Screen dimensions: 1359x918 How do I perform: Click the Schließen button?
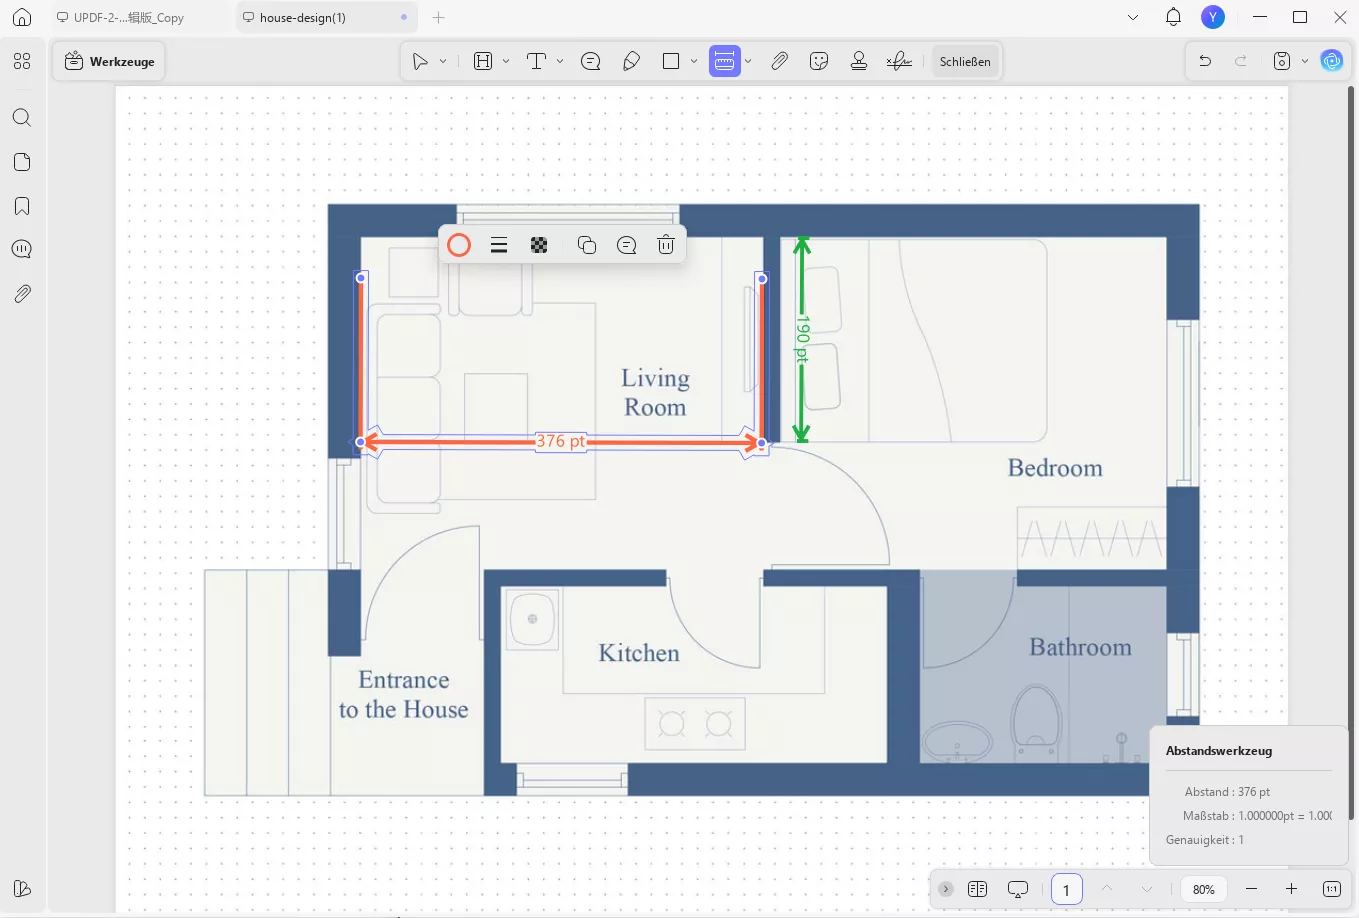point(964,61)
